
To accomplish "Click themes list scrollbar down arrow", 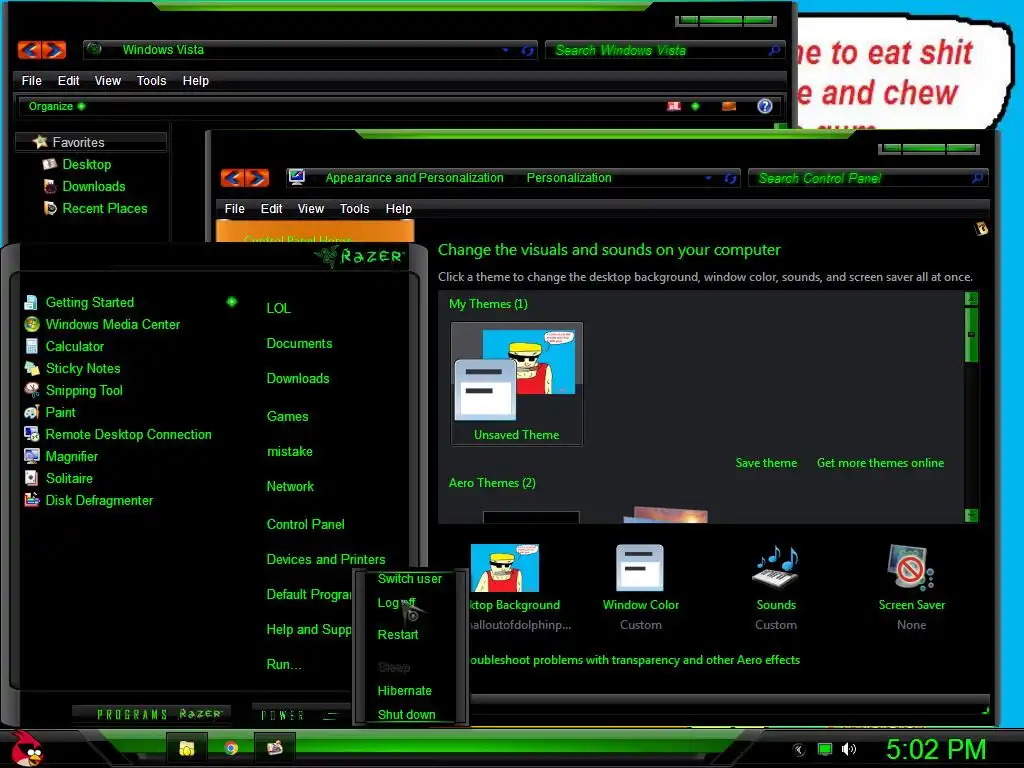I will pos(971,515).
